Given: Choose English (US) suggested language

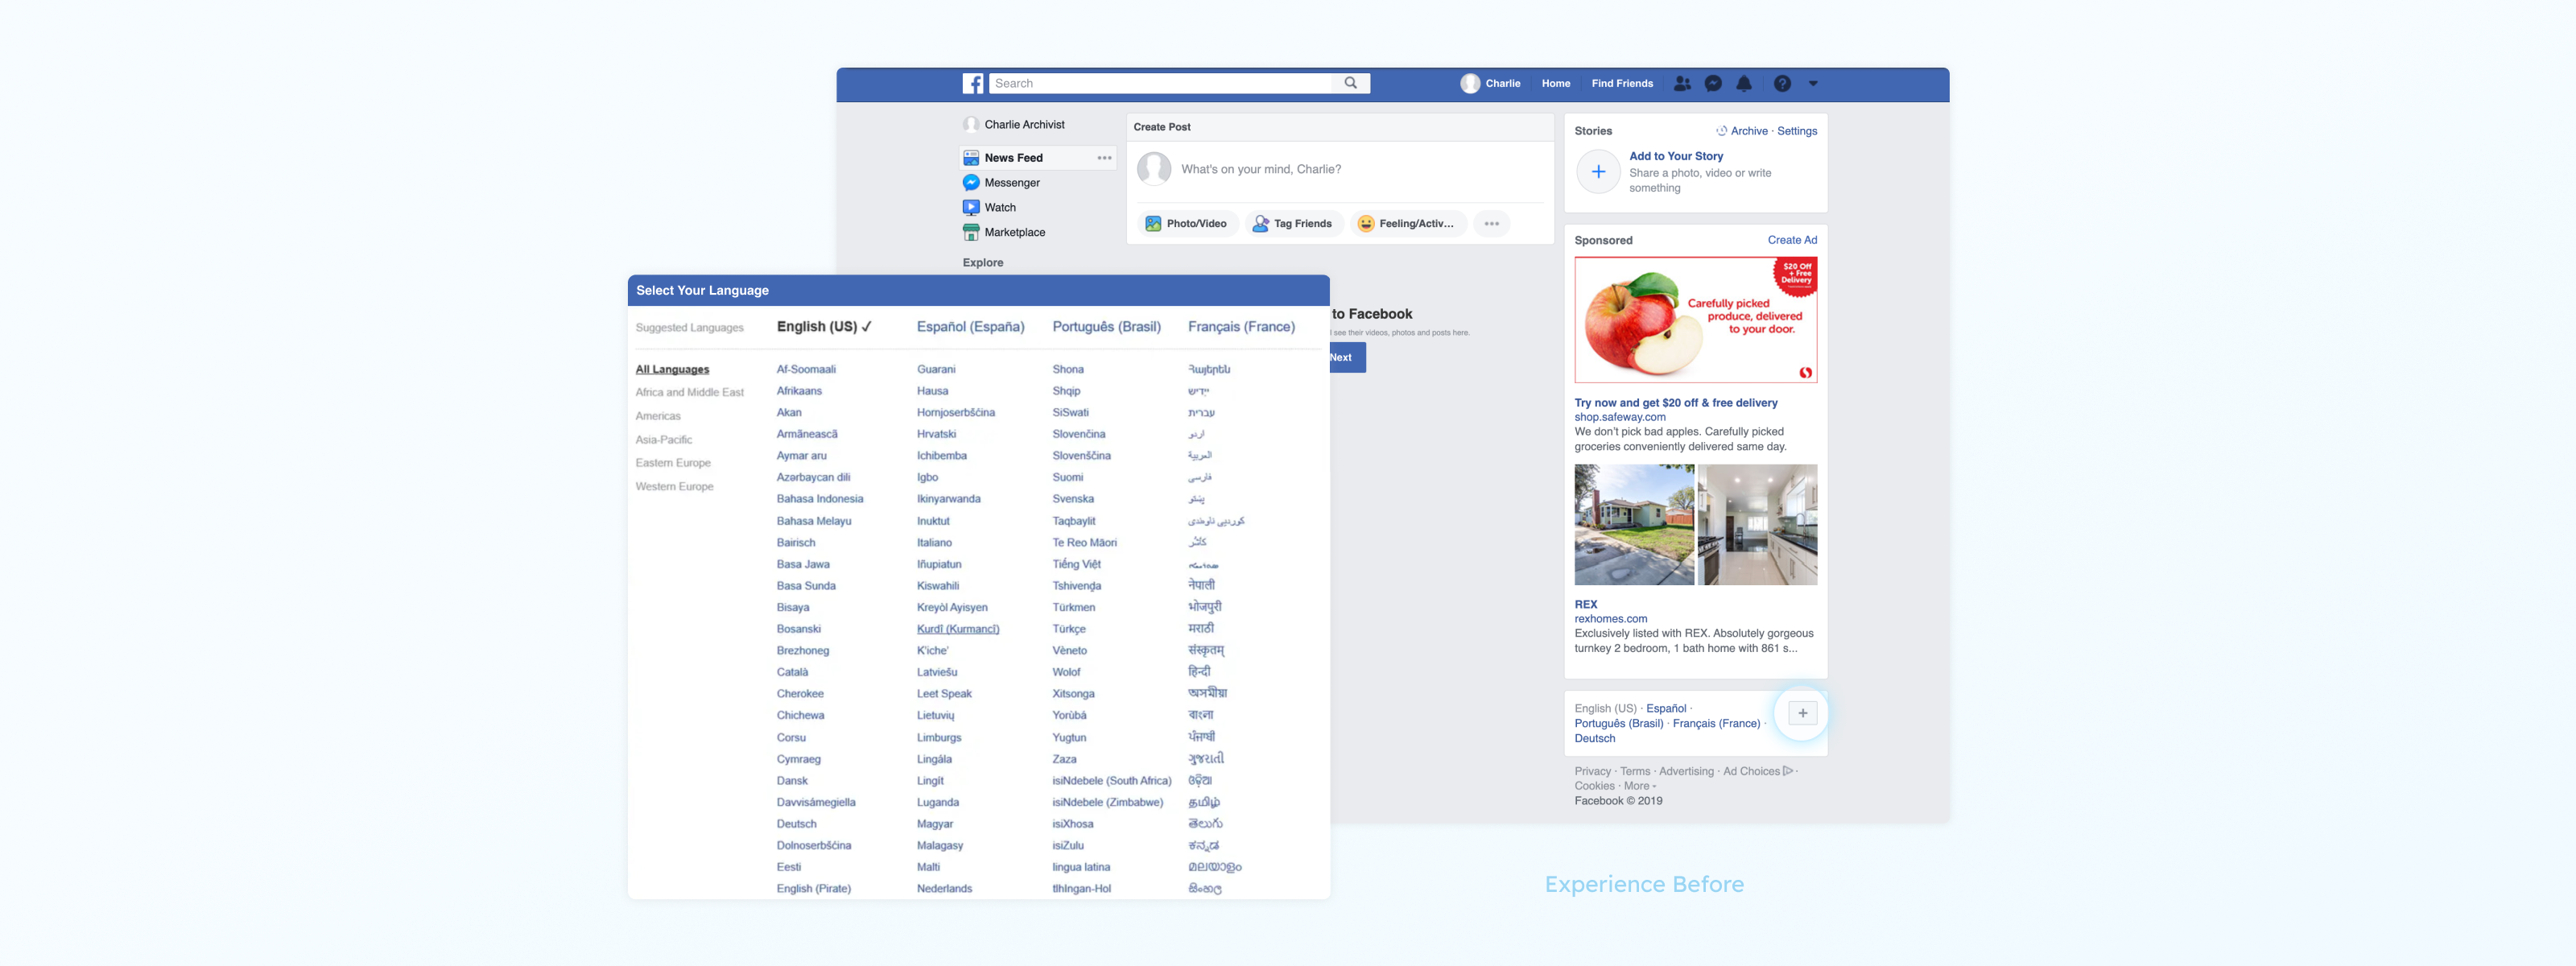Looking at the screenshot, I should point(824,327).
